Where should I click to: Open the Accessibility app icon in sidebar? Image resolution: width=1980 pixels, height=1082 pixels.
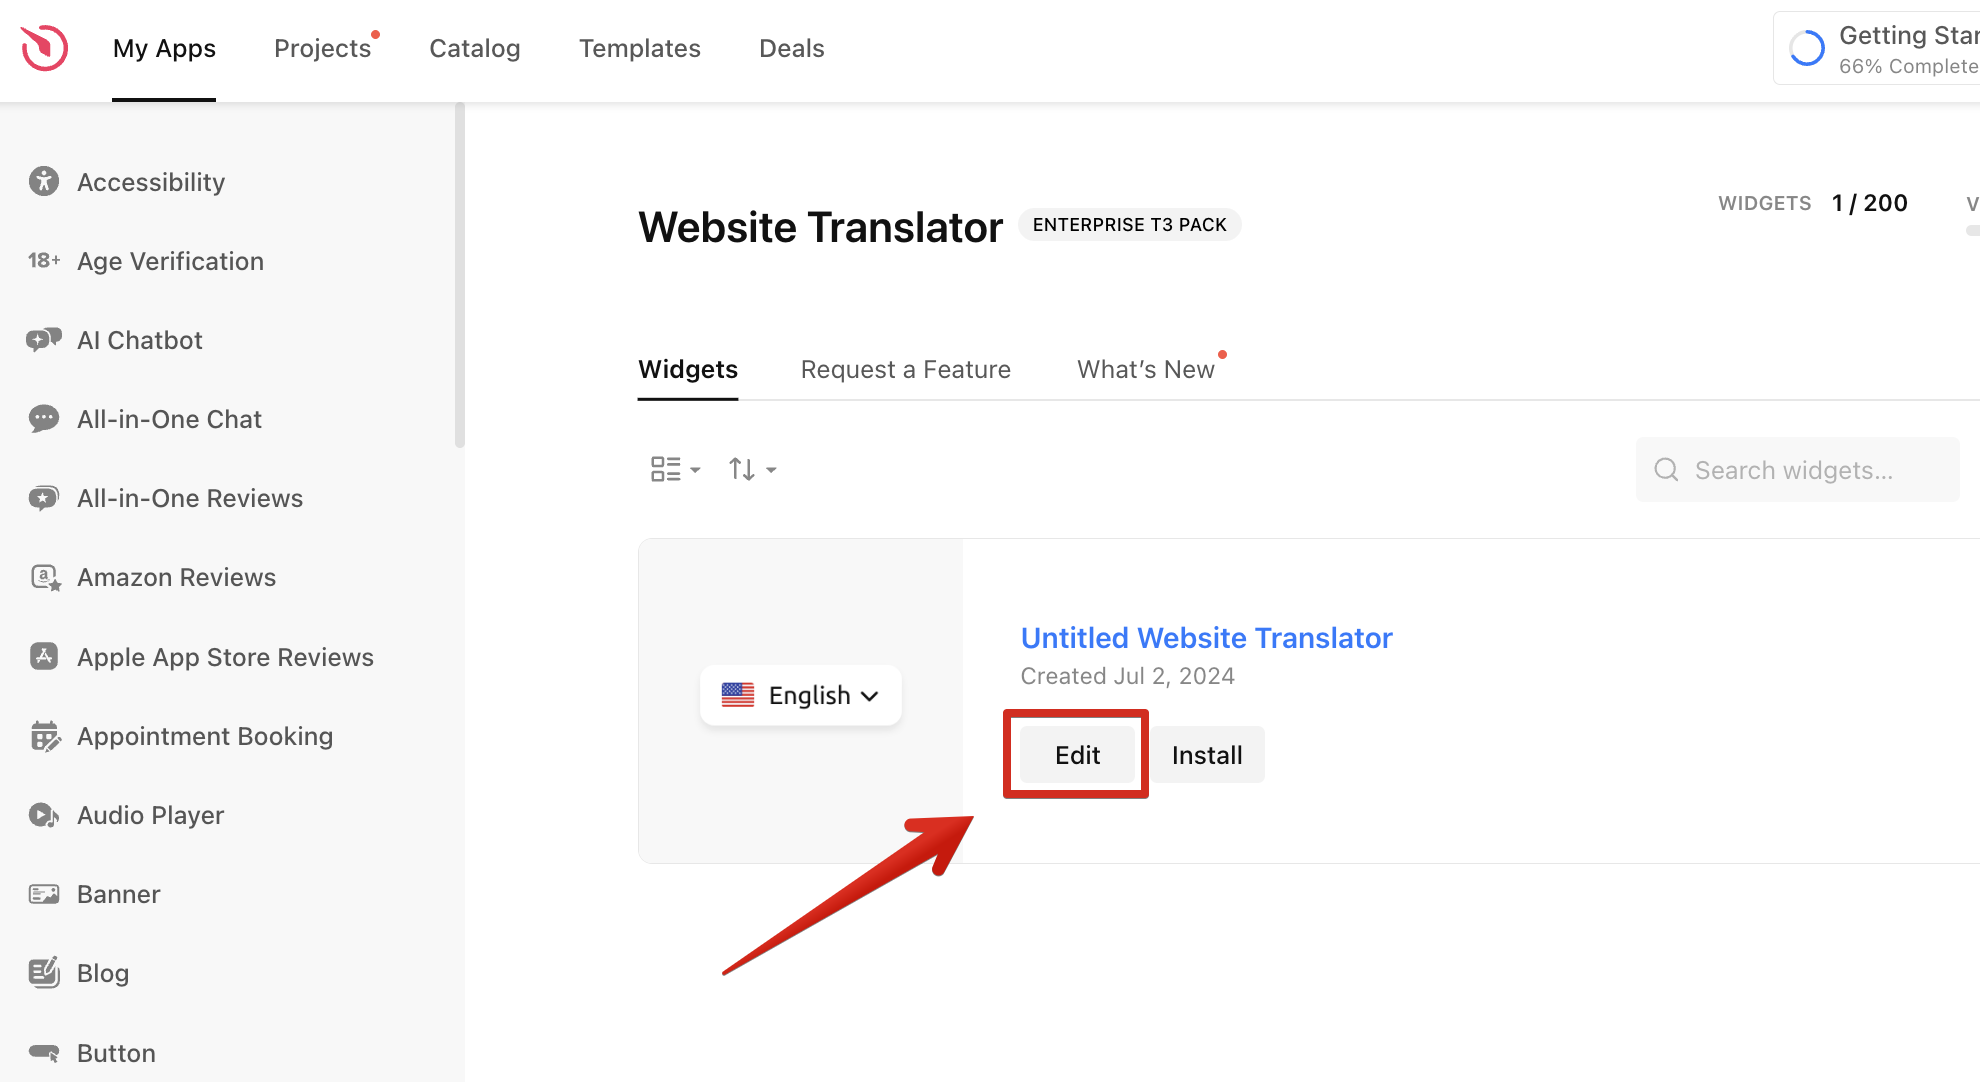coord(44,181)
